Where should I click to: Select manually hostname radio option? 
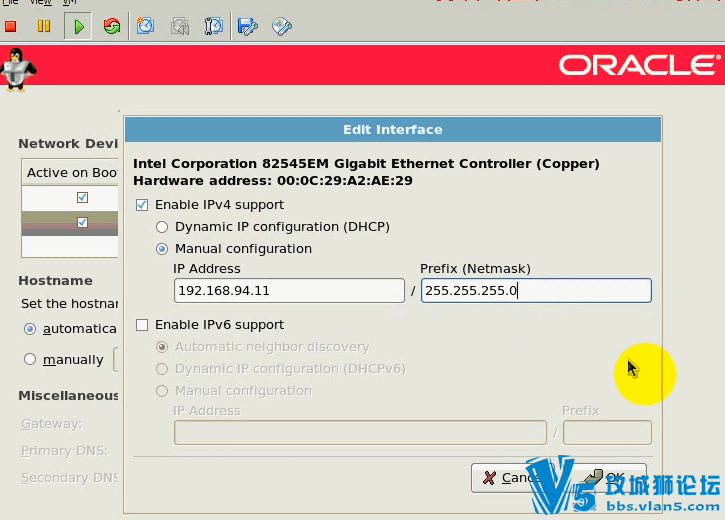[30, 359]
